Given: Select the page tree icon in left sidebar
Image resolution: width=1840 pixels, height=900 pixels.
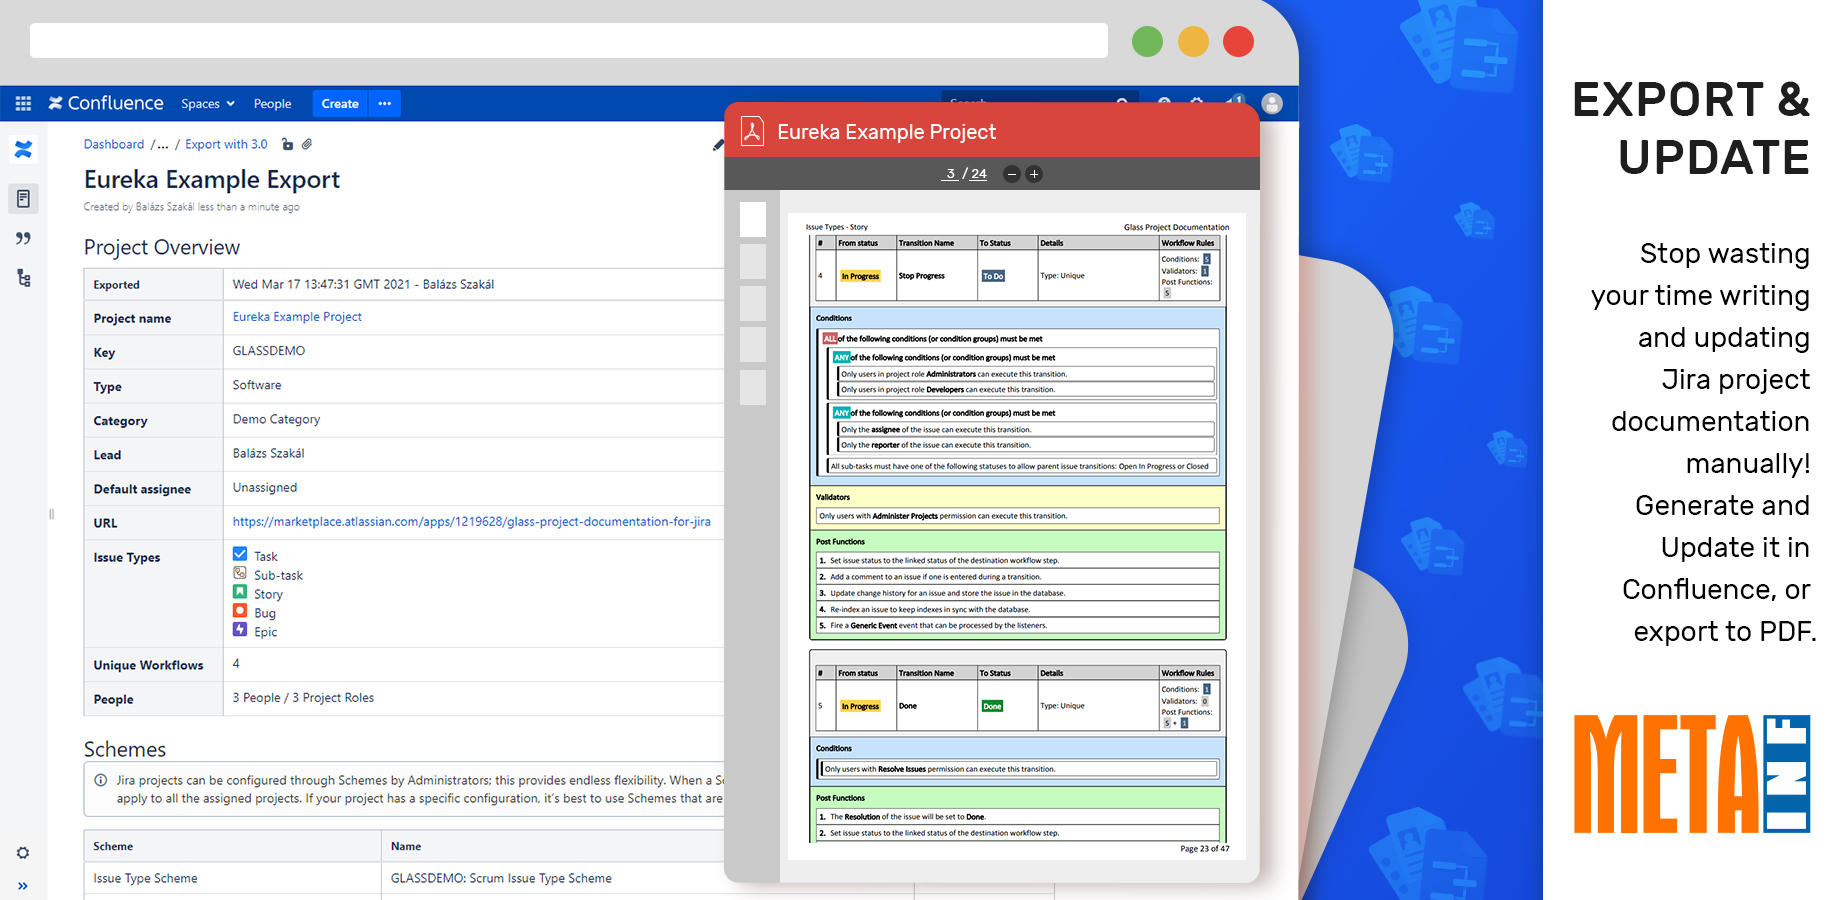Looking at the screenshot, I should (23, 278).
